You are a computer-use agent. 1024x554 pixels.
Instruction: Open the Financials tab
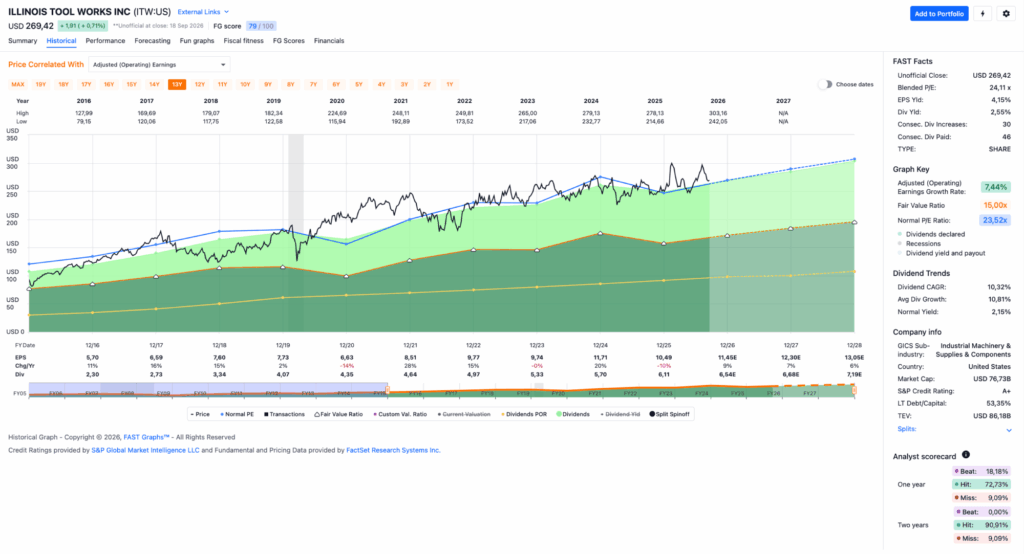(329, 41)
